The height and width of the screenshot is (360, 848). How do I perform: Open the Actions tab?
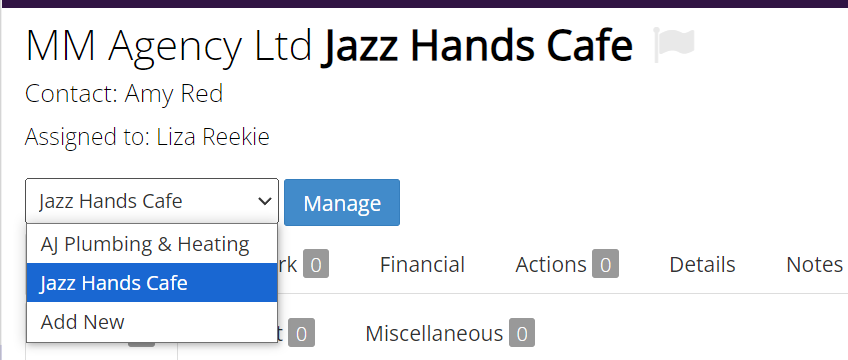pyautogui.click(x=567, y=264)
